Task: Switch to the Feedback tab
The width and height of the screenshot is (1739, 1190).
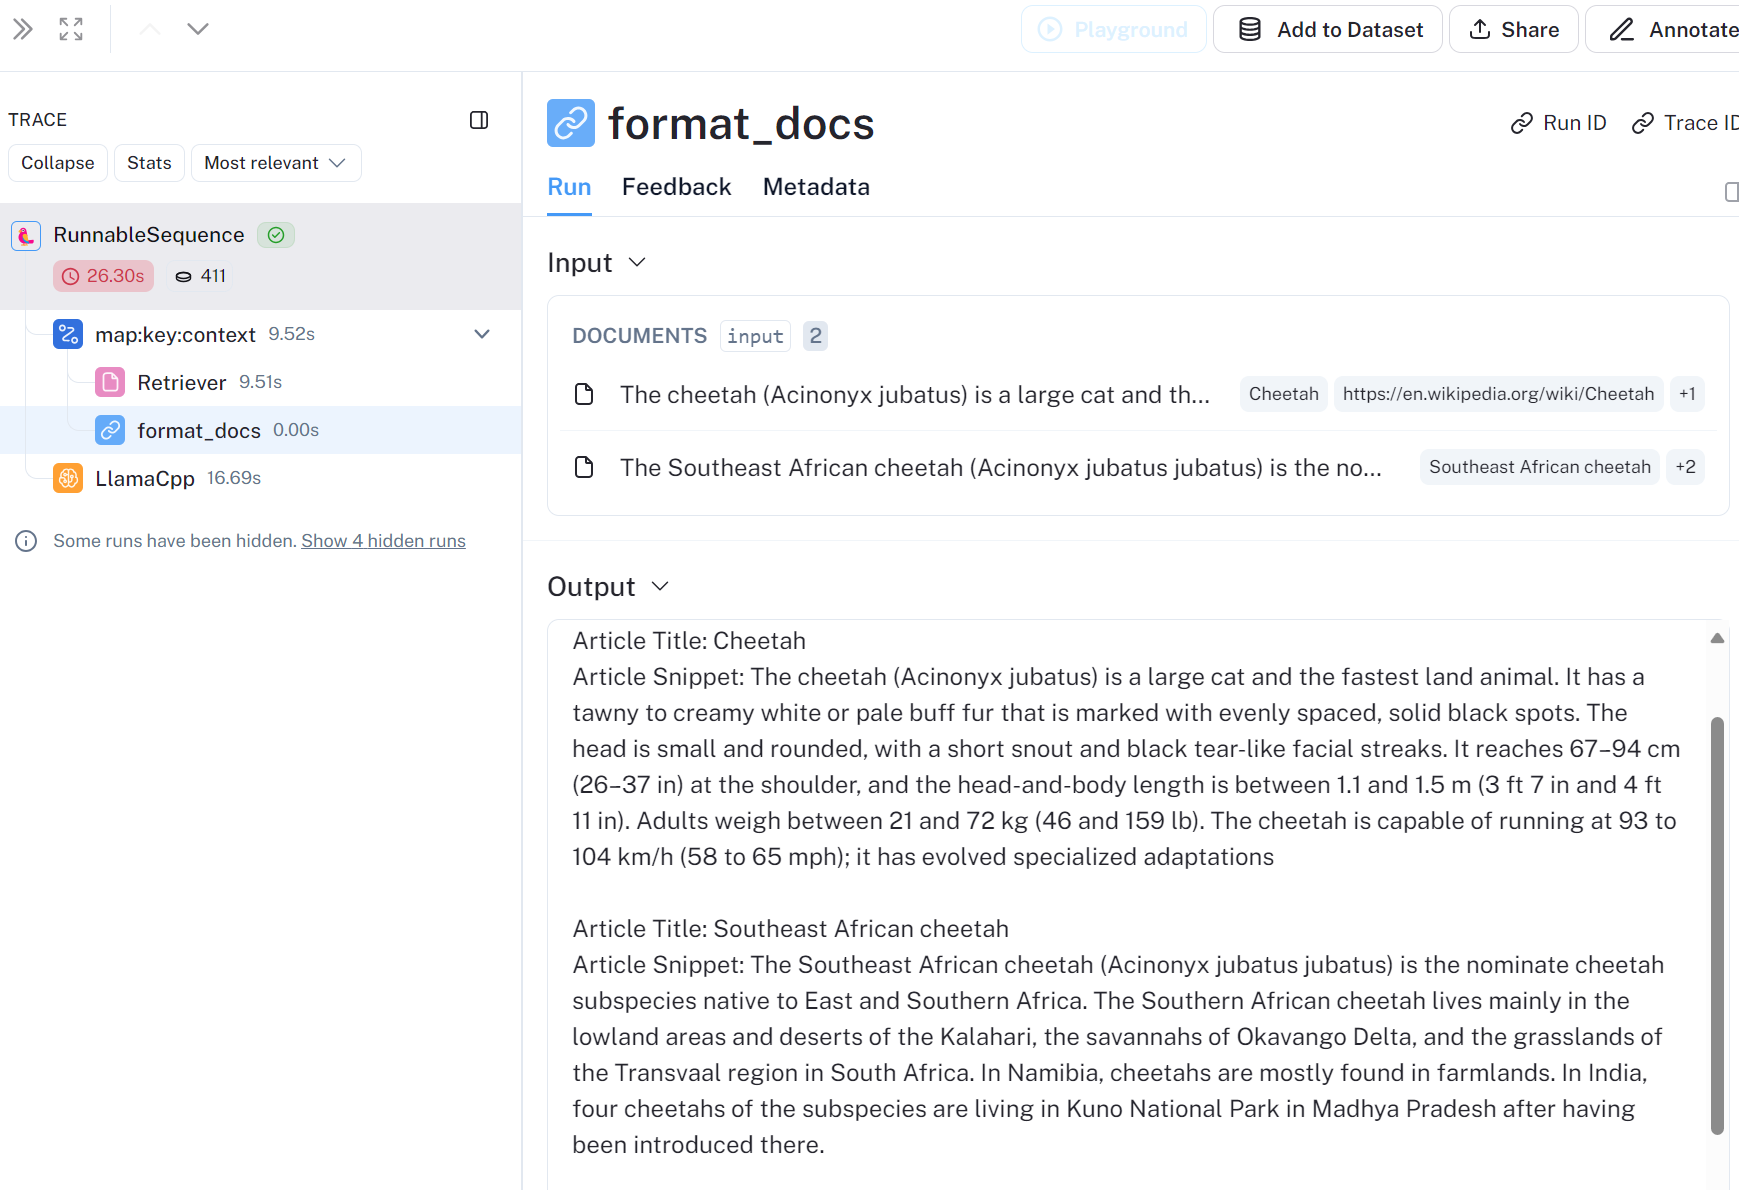Action: click(x=676, y=187)
